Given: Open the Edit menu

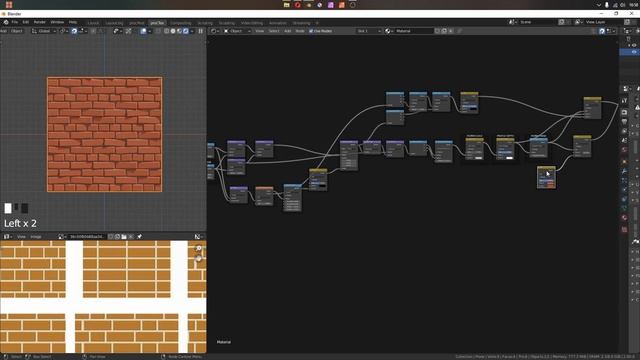Looking at the screenshot, I should click(x=26, y=22).
